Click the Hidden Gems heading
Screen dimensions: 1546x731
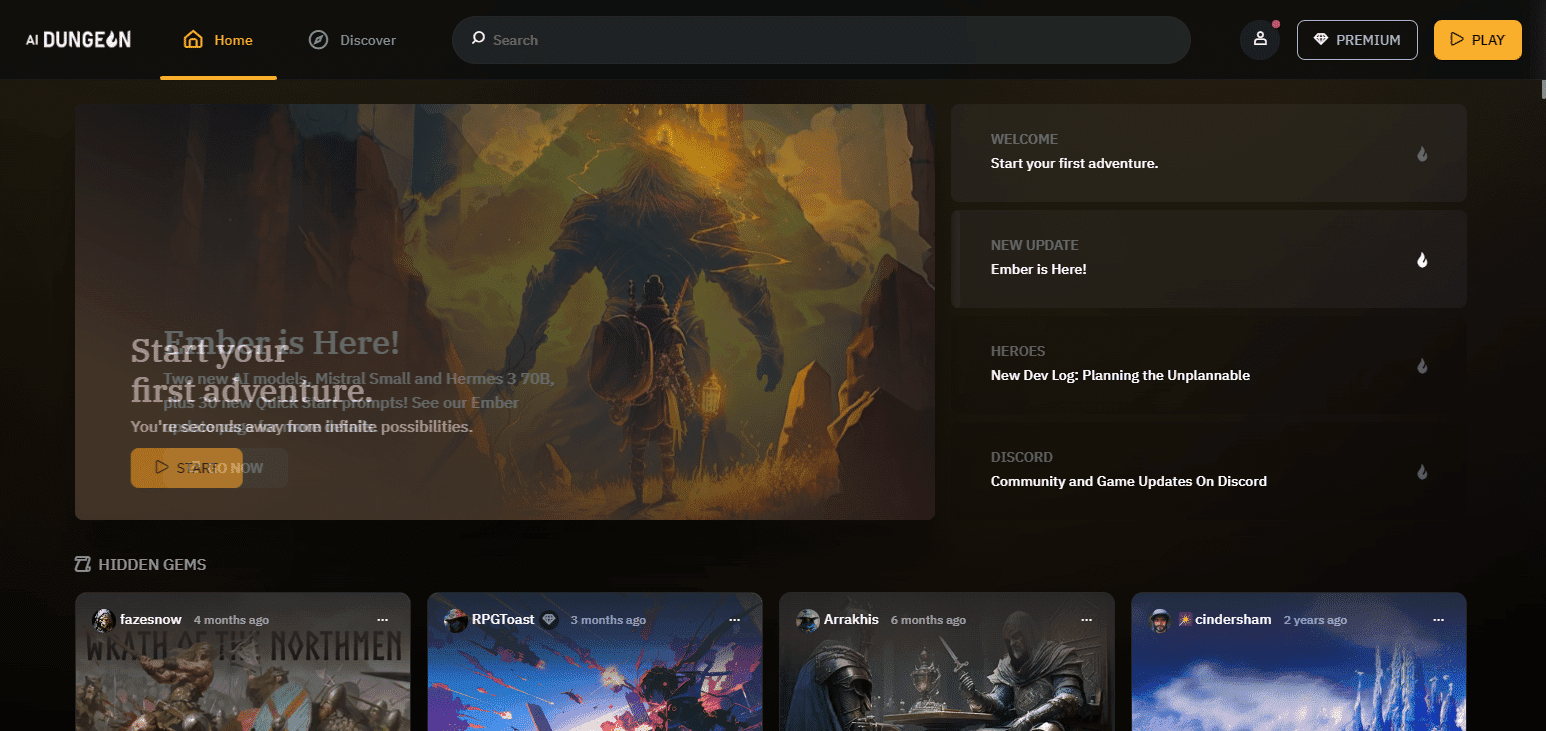(x=152, y=564)
